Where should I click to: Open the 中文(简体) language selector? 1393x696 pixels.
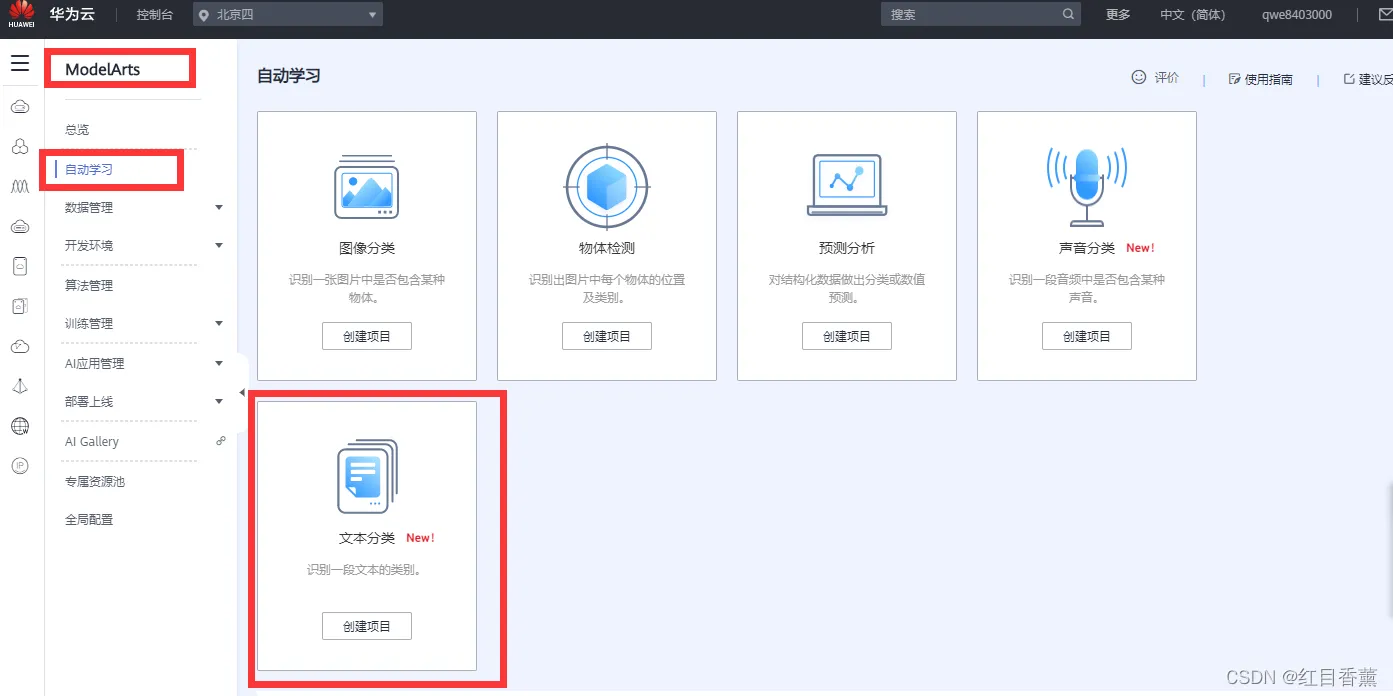pyautogui.click(x=1192, y=15)
